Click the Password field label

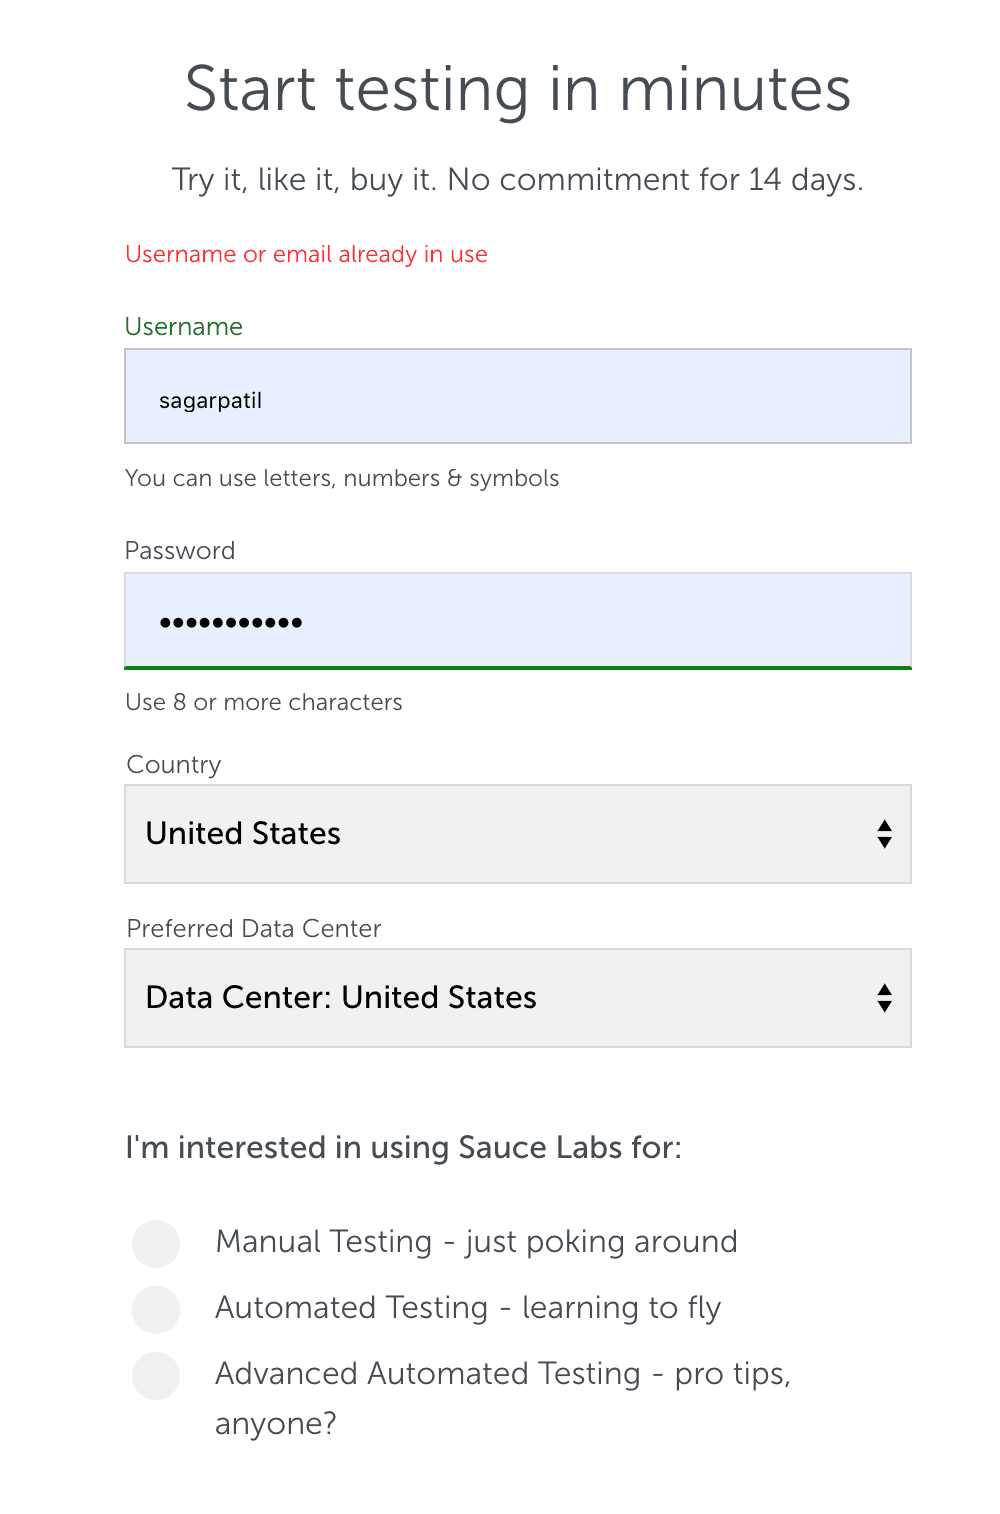pos(180,551)
